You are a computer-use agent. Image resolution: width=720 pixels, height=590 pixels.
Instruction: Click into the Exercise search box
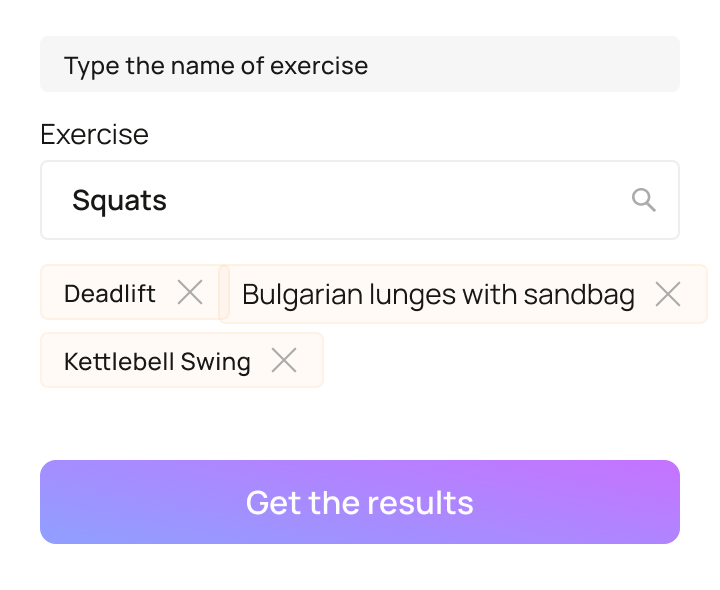point(340,200)
